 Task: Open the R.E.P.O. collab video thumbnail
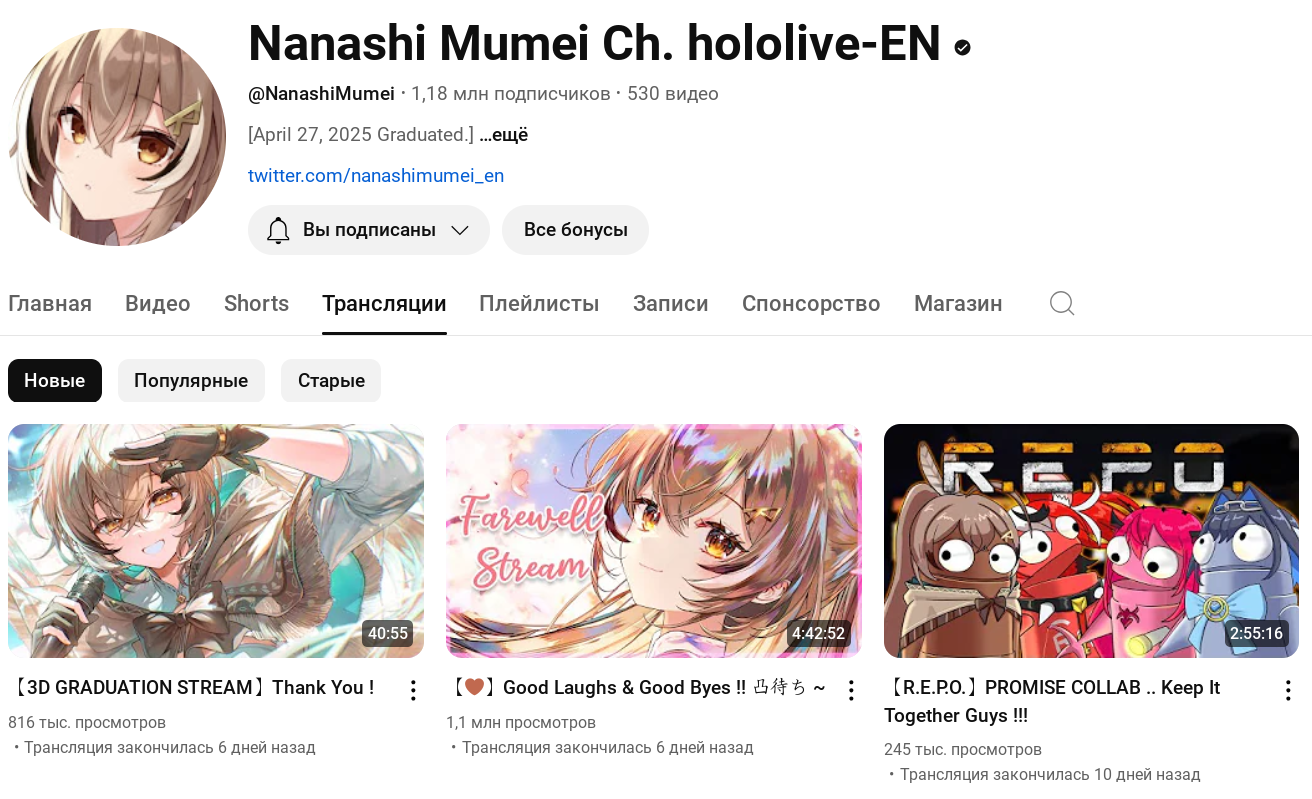coord(1092,541)
